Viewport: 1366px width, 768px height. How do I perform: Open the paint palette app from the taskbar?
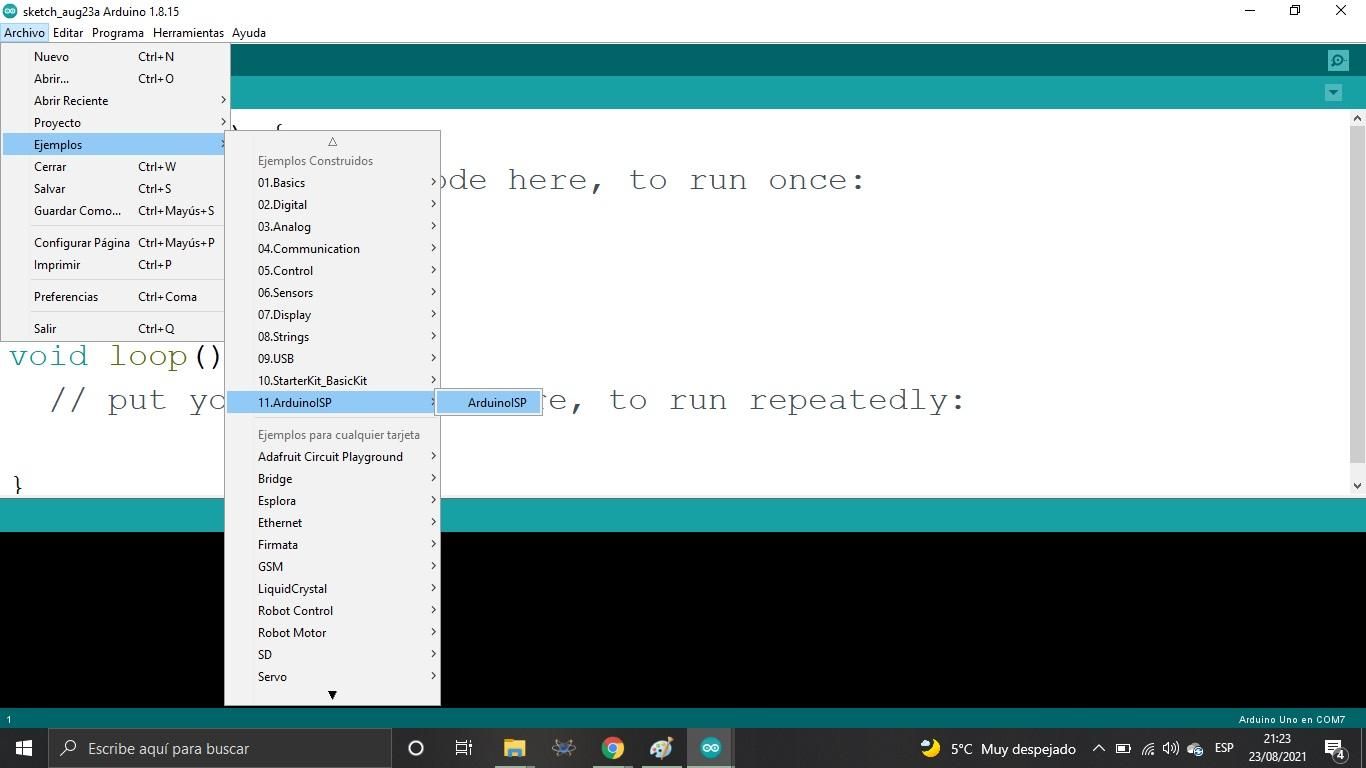click(661, 747)
